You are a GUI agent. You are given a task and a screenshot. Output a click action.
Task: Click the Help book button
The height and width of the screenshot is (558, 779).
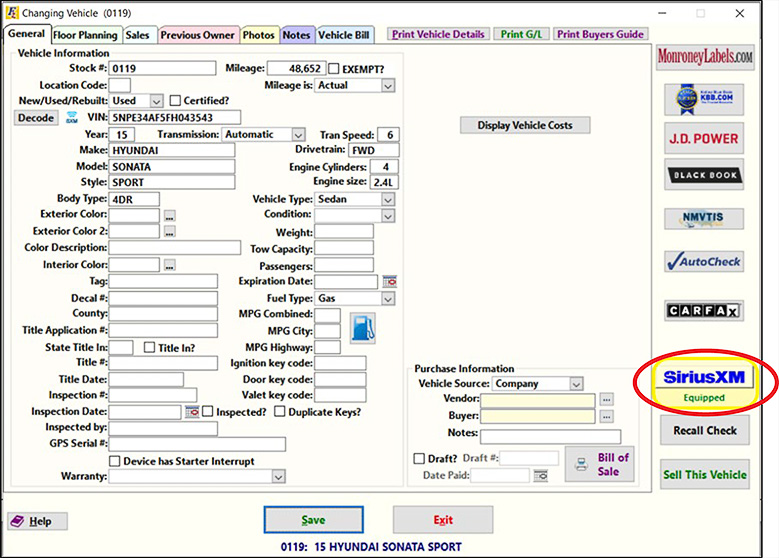click(37, 521)
